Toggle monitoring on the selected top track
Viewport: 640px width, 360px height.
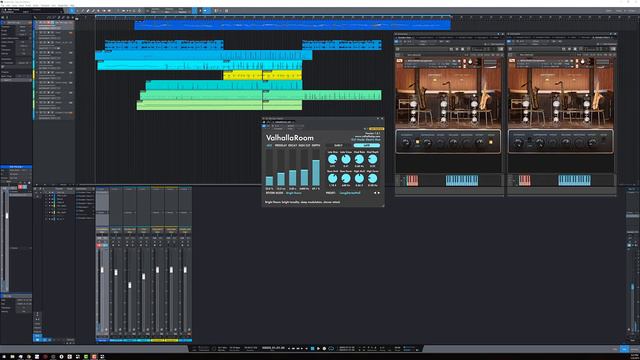(x=53, y=22)
